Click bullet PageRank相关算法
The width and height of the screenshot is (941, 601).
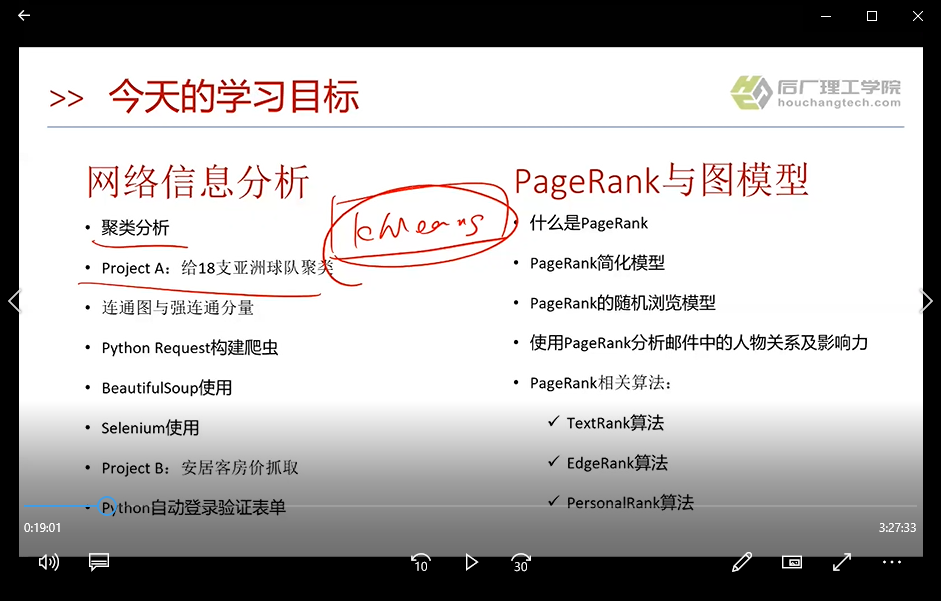(x=600, y=383)
